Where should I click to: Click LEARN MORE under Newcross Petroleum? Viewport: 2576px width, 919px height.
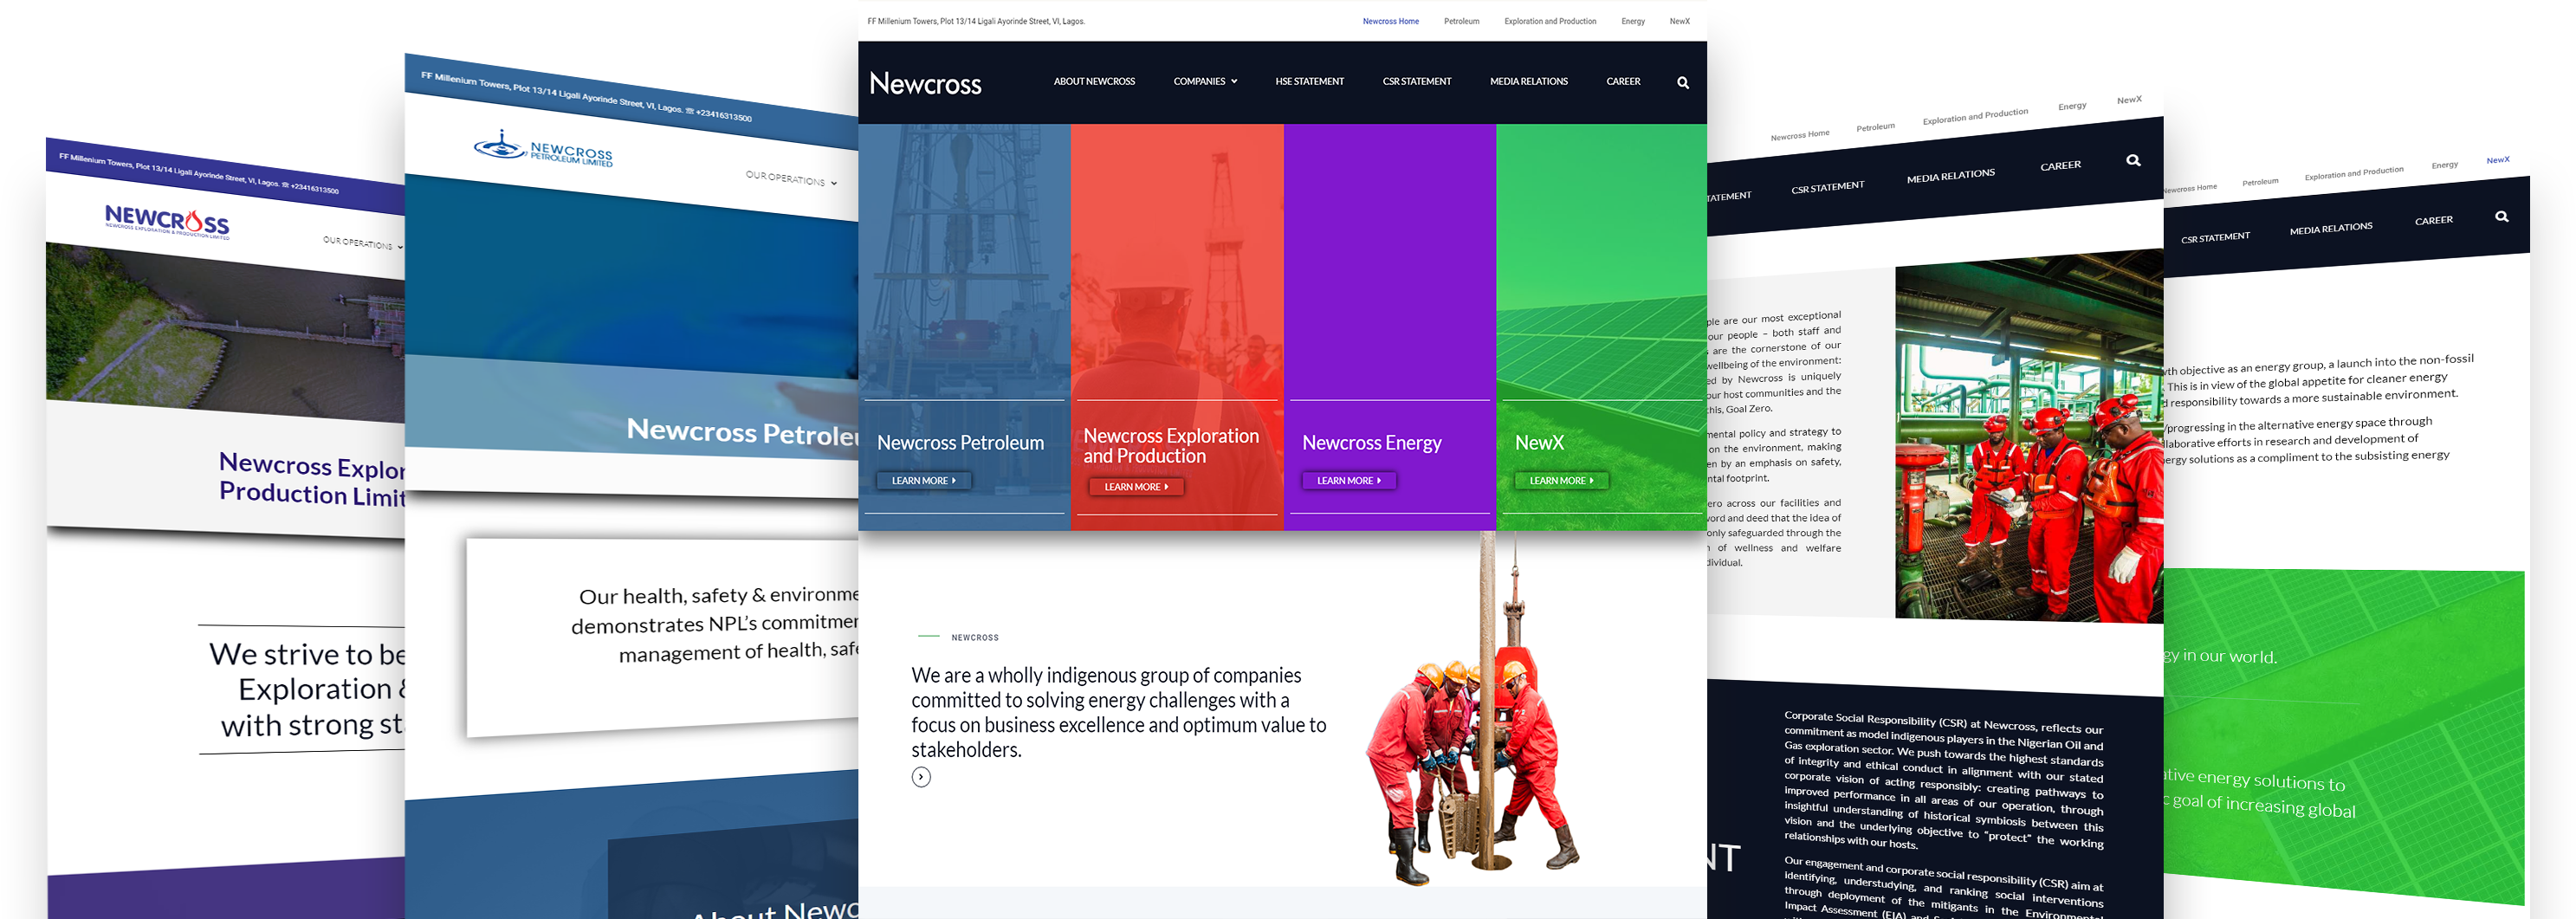[x=924, y=481]
